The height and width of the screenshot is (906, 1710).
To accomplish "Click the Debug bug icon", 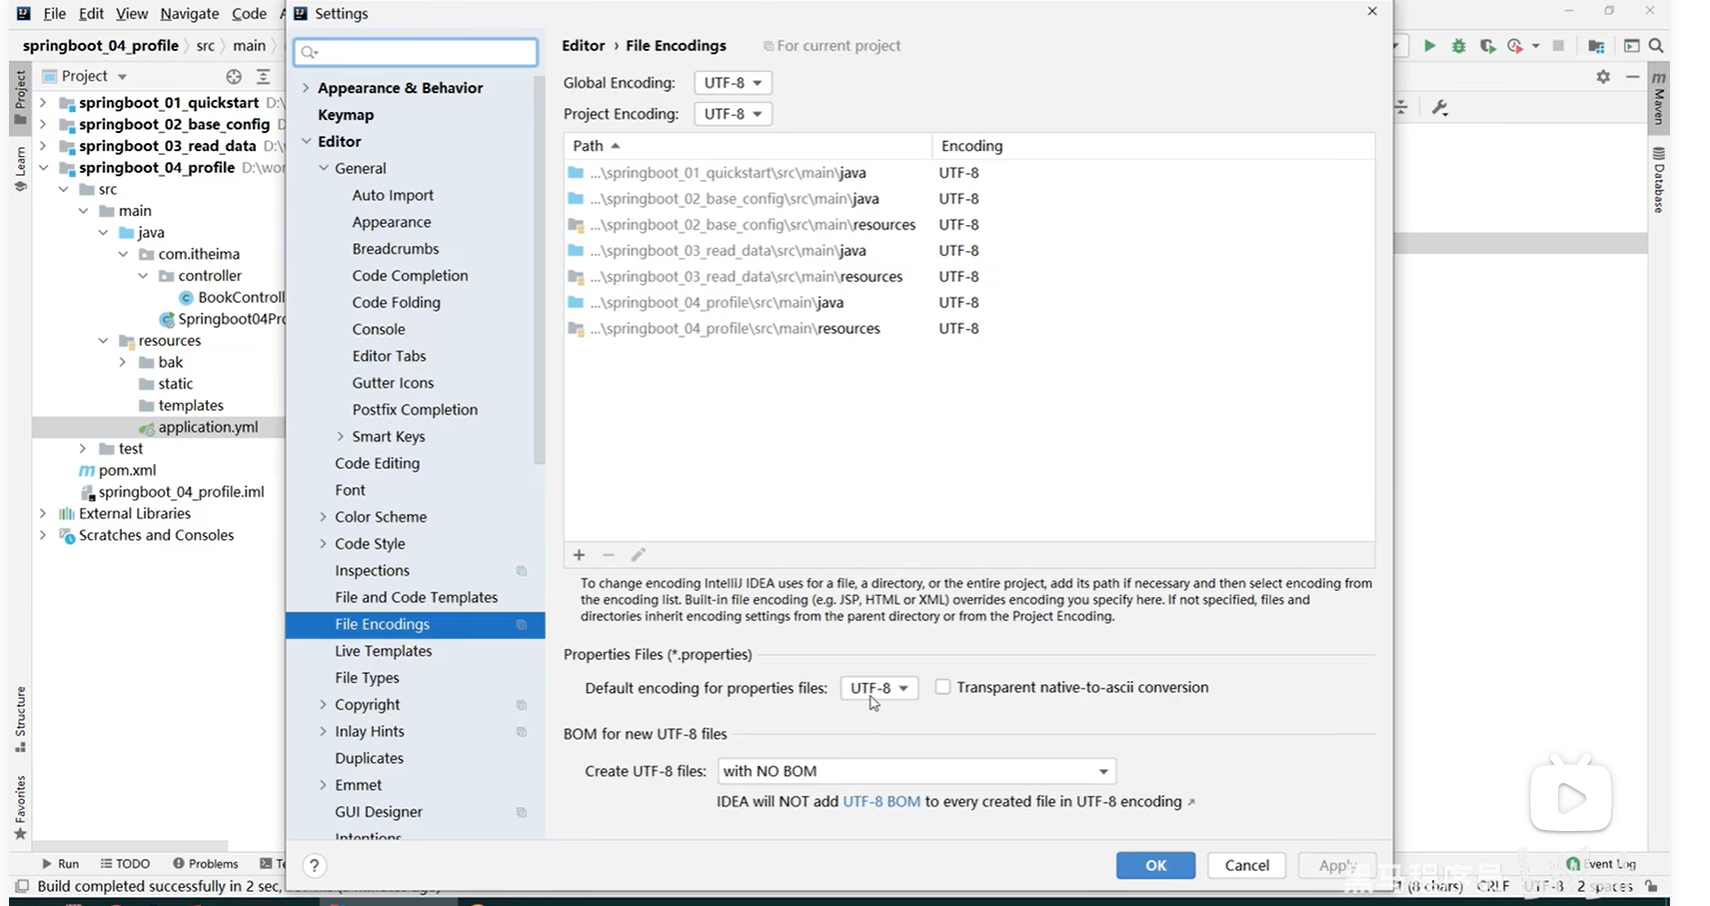I will pyautogui.click(x=1459, y=46).
